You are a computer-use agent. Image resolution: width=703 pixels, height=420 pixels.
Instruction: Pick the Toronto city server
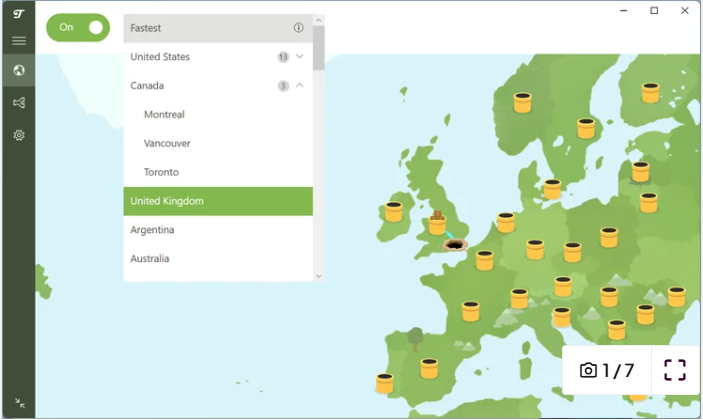click(218, 172)
